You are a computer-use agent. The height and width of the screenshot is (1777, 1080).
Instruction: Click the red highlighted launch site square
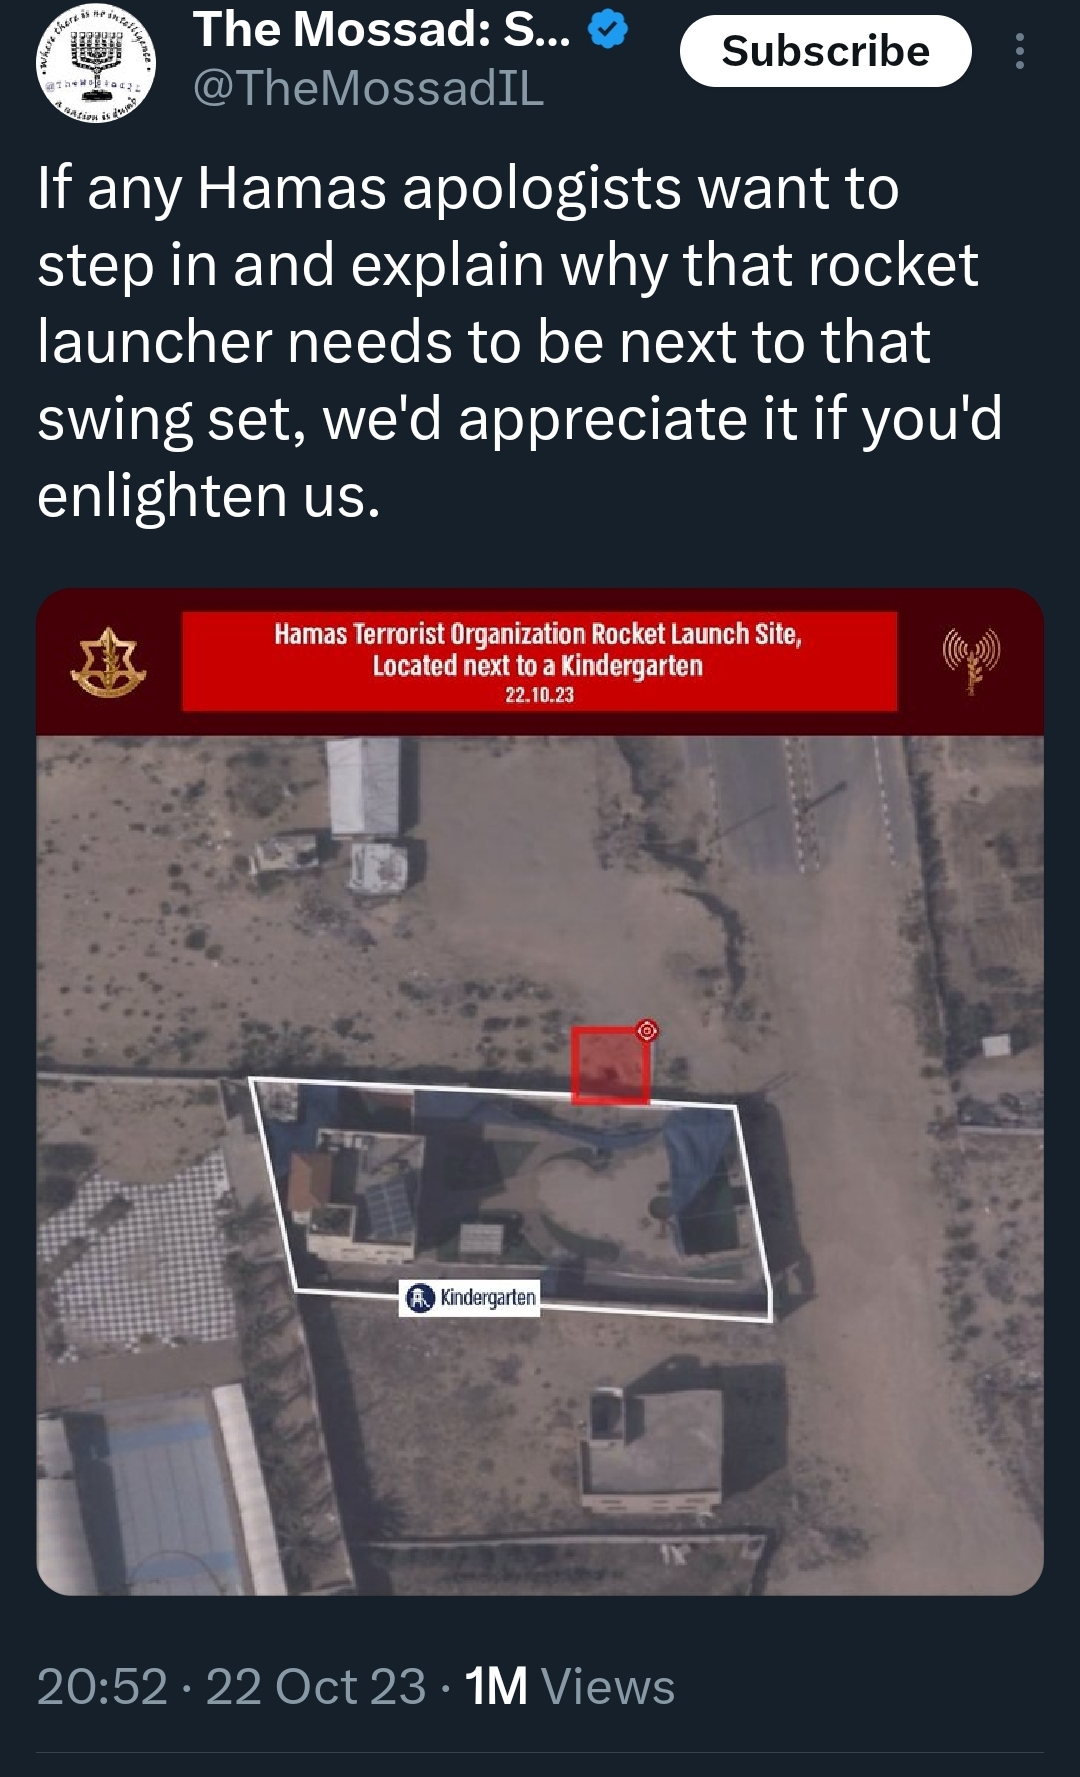tap(610, 1066)
